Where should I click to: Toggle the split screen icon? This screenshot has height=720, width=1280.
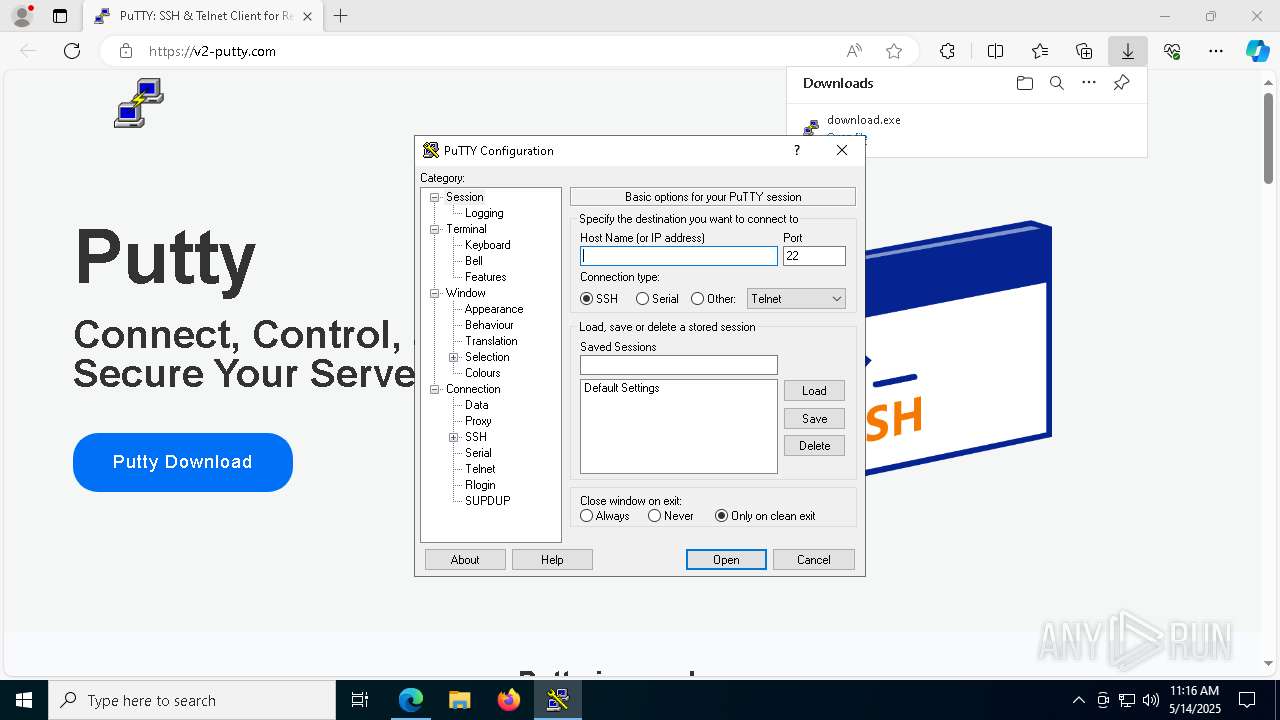[996, 51]
